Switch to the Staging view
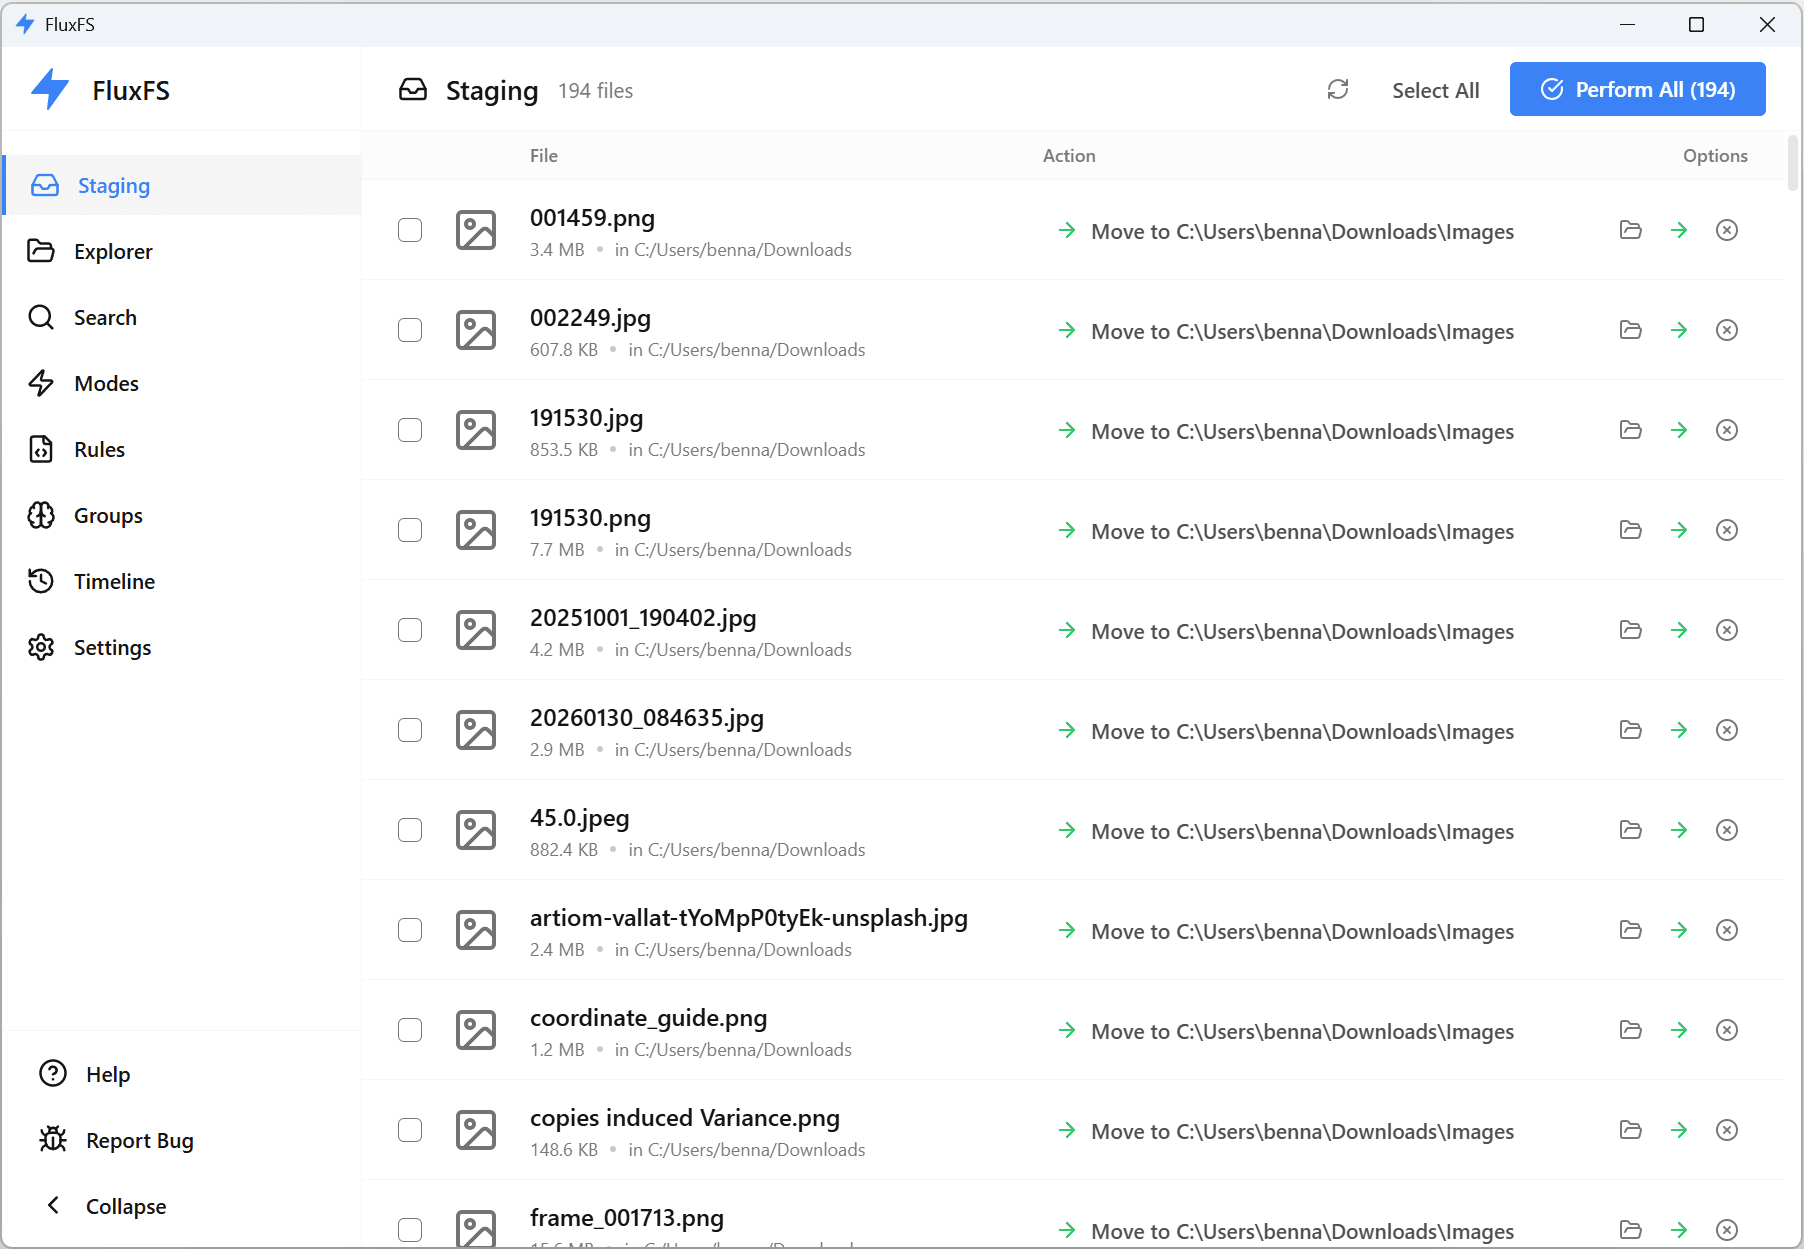The height and width of the screenshot is (1249, 1804). point(113,185)
